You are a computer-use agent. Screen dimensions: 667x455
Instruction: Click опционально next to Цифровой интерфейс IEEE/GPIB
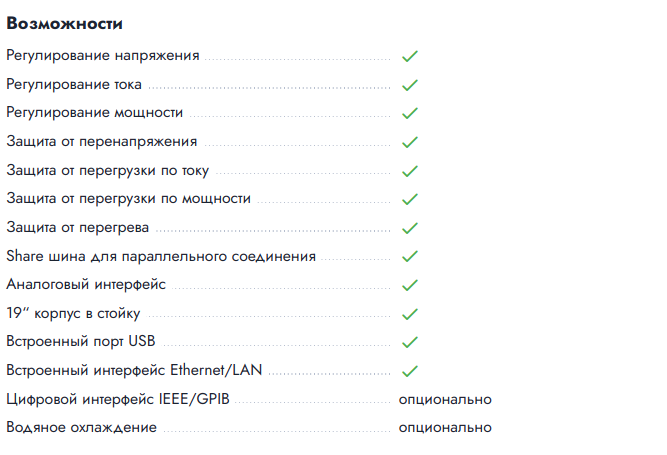(445, 399)
